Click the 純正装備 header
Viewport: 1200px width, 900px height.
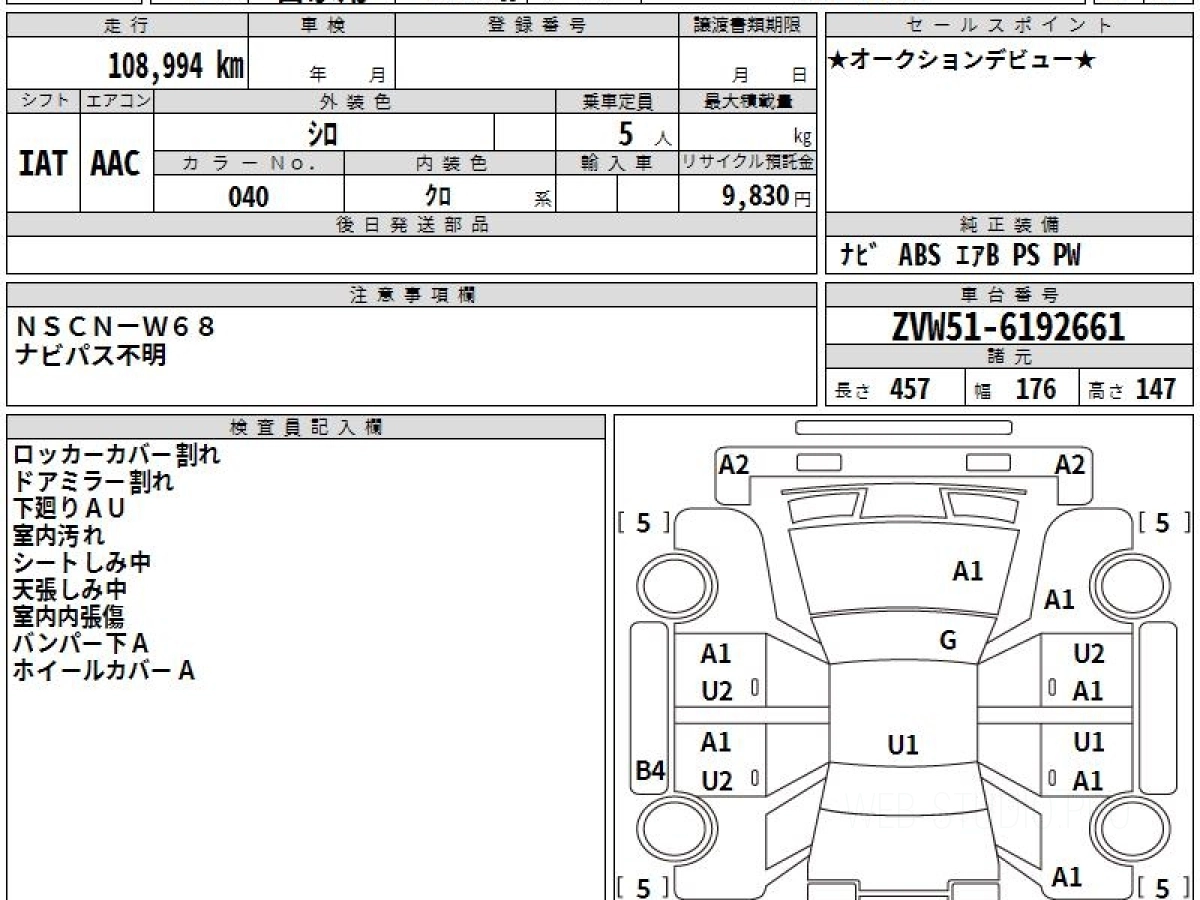pyautogui.click(x=1010, y=225)
